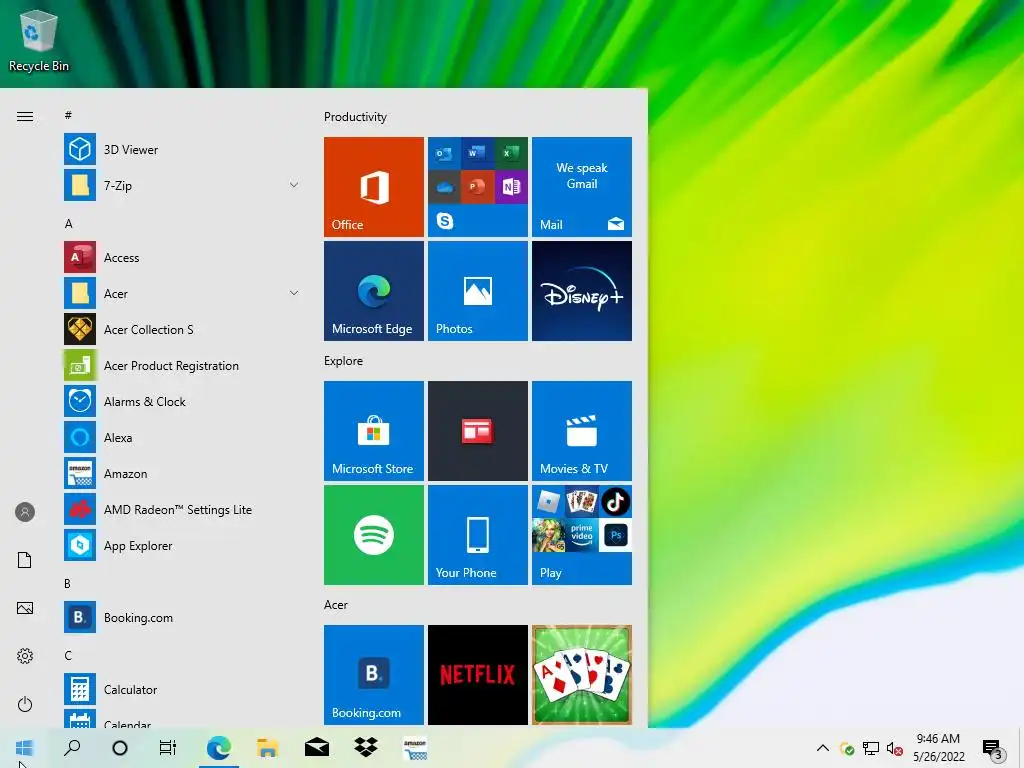Click the Windows Start button

[x=24, y=748]
